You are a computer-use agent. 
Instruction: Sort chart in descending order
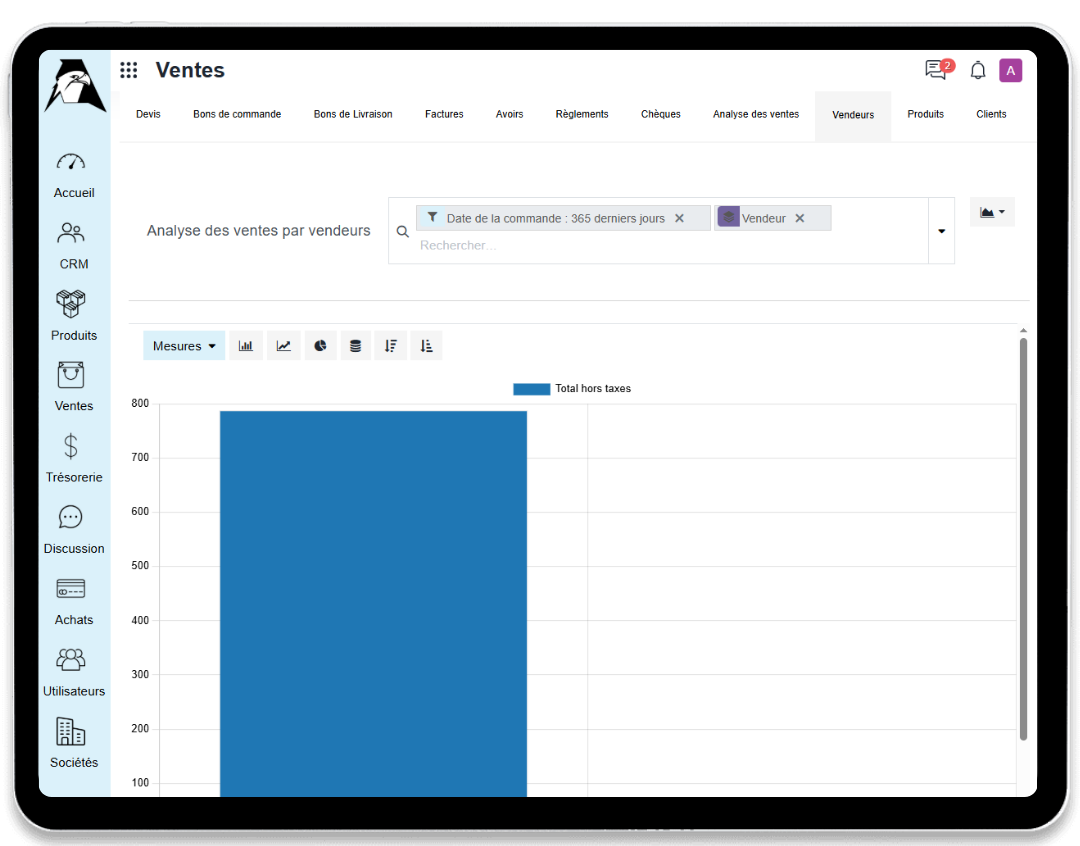click(391, 346)
